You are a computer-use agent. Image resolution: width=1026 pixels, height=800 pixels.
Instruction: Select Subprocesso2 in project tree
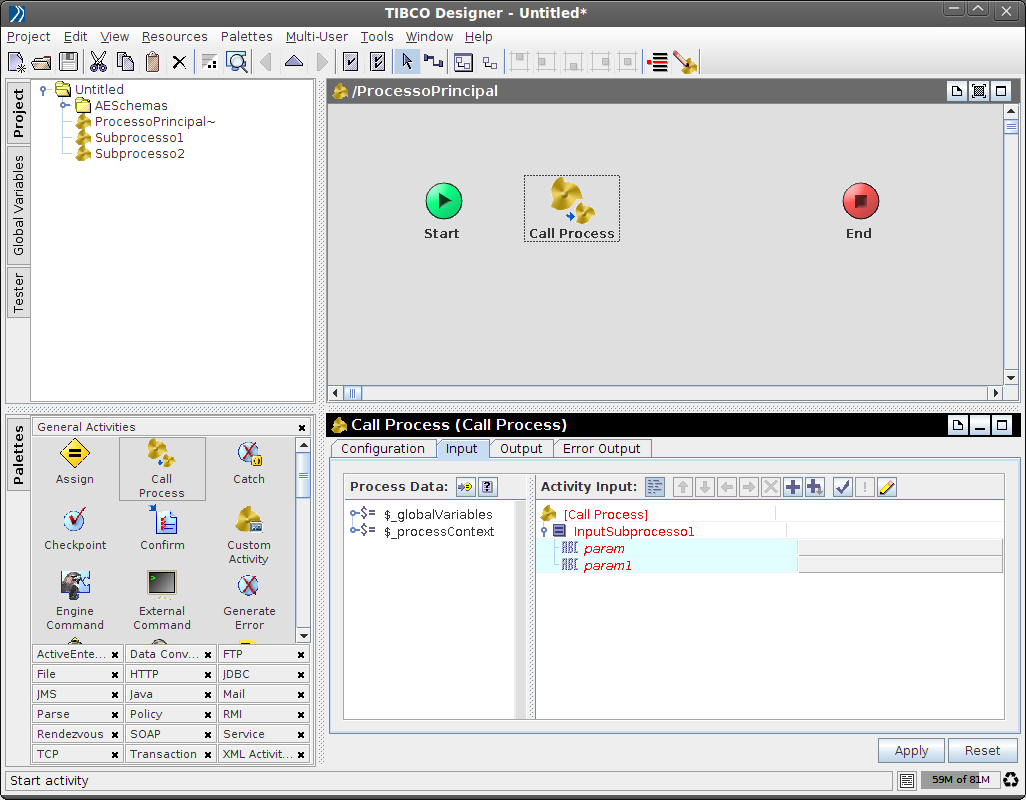(x=139, y=154)
